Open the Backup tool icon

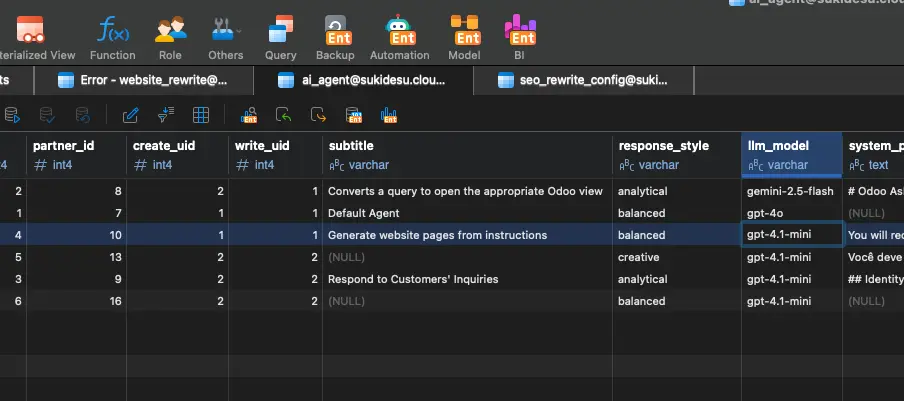(x=335, y=37)
